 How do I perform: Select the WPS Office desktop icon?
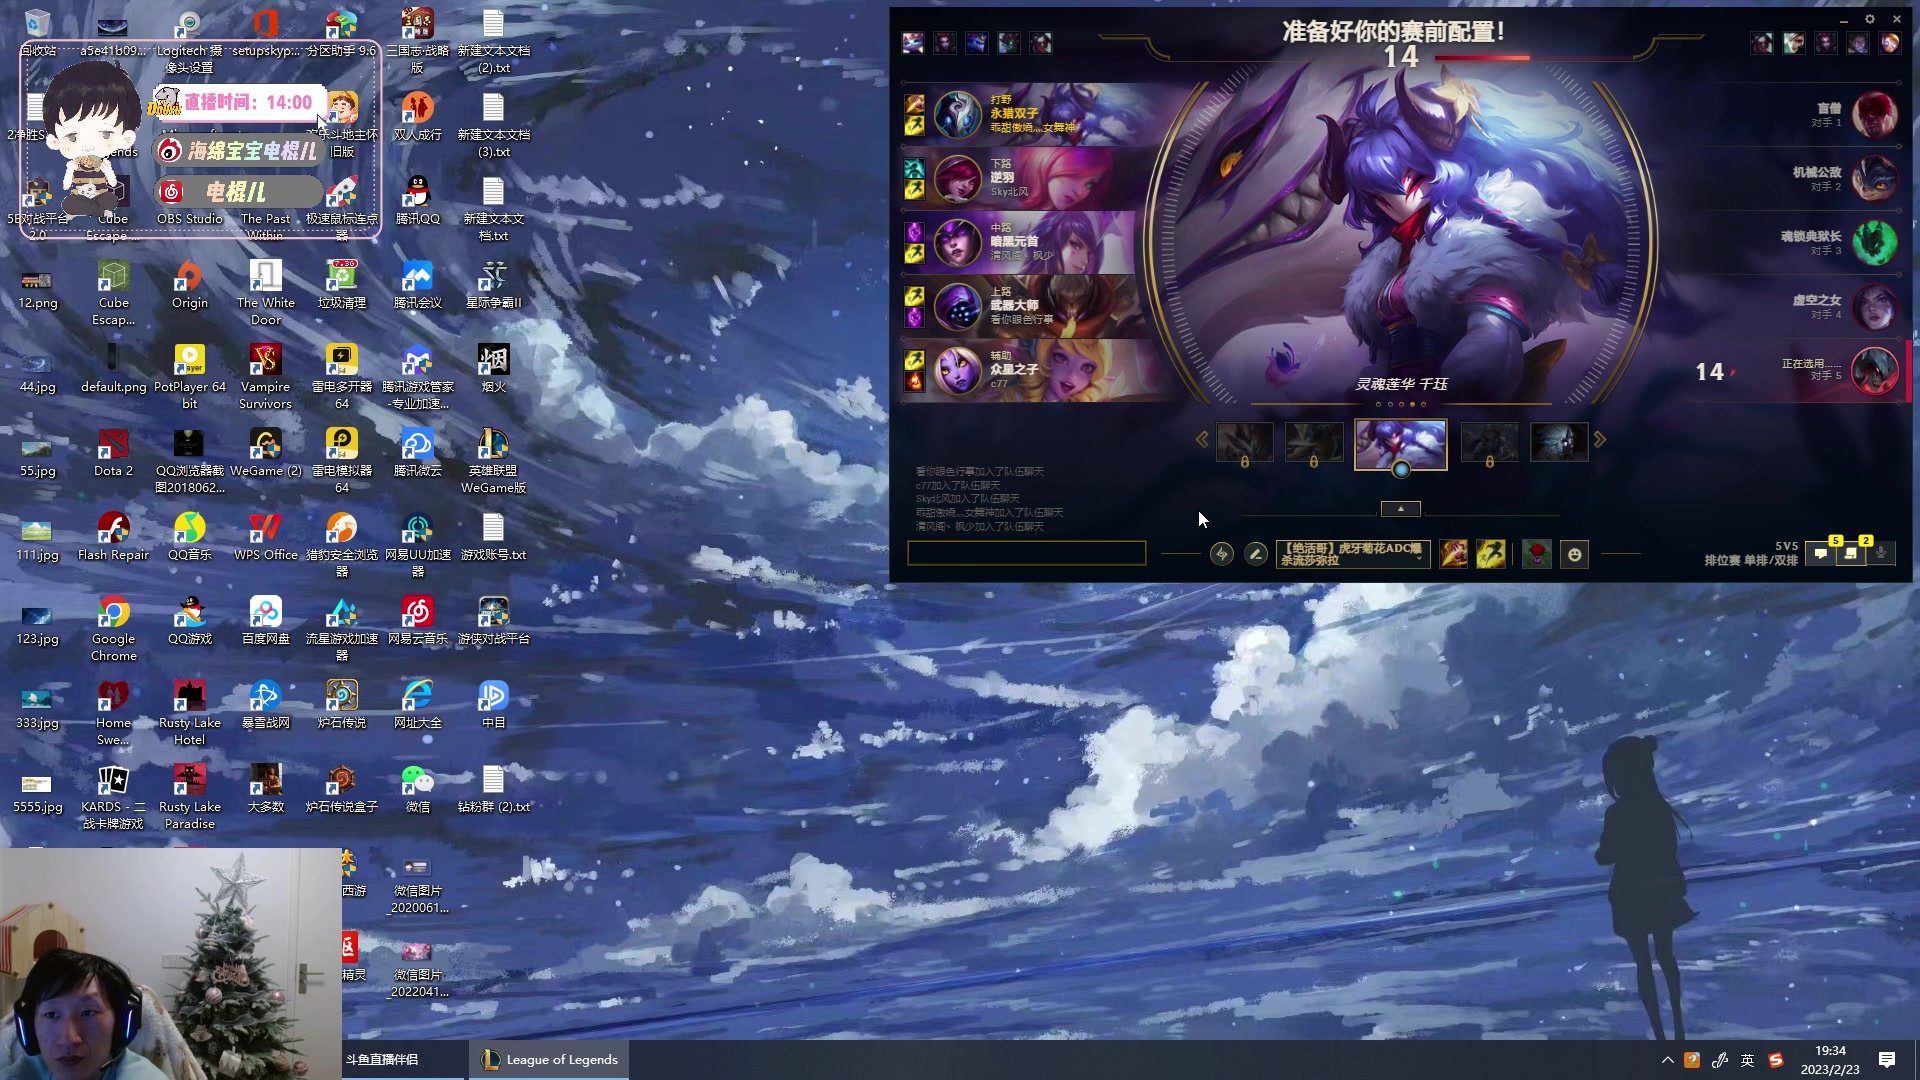pos(266,536)
